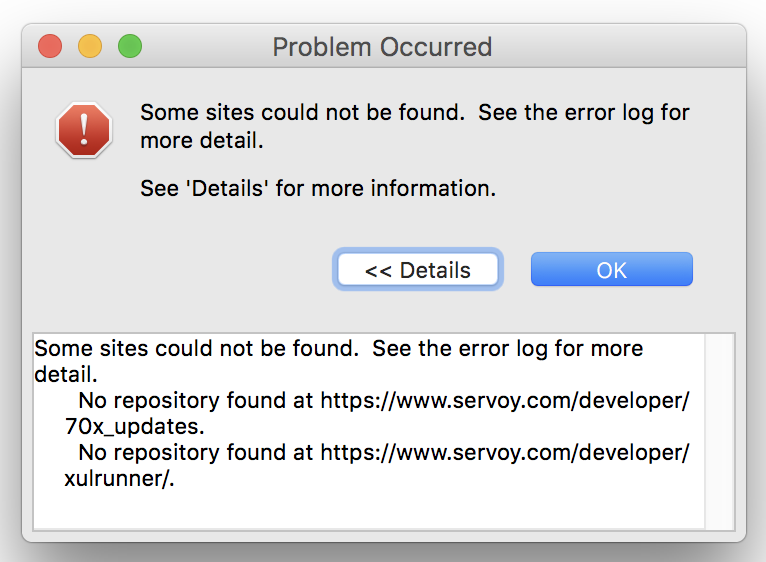Image resolution: width=766 pixels, height=562 pixels.
Task: Click the empty space in details text area
Action: click(x=368, y=506)
